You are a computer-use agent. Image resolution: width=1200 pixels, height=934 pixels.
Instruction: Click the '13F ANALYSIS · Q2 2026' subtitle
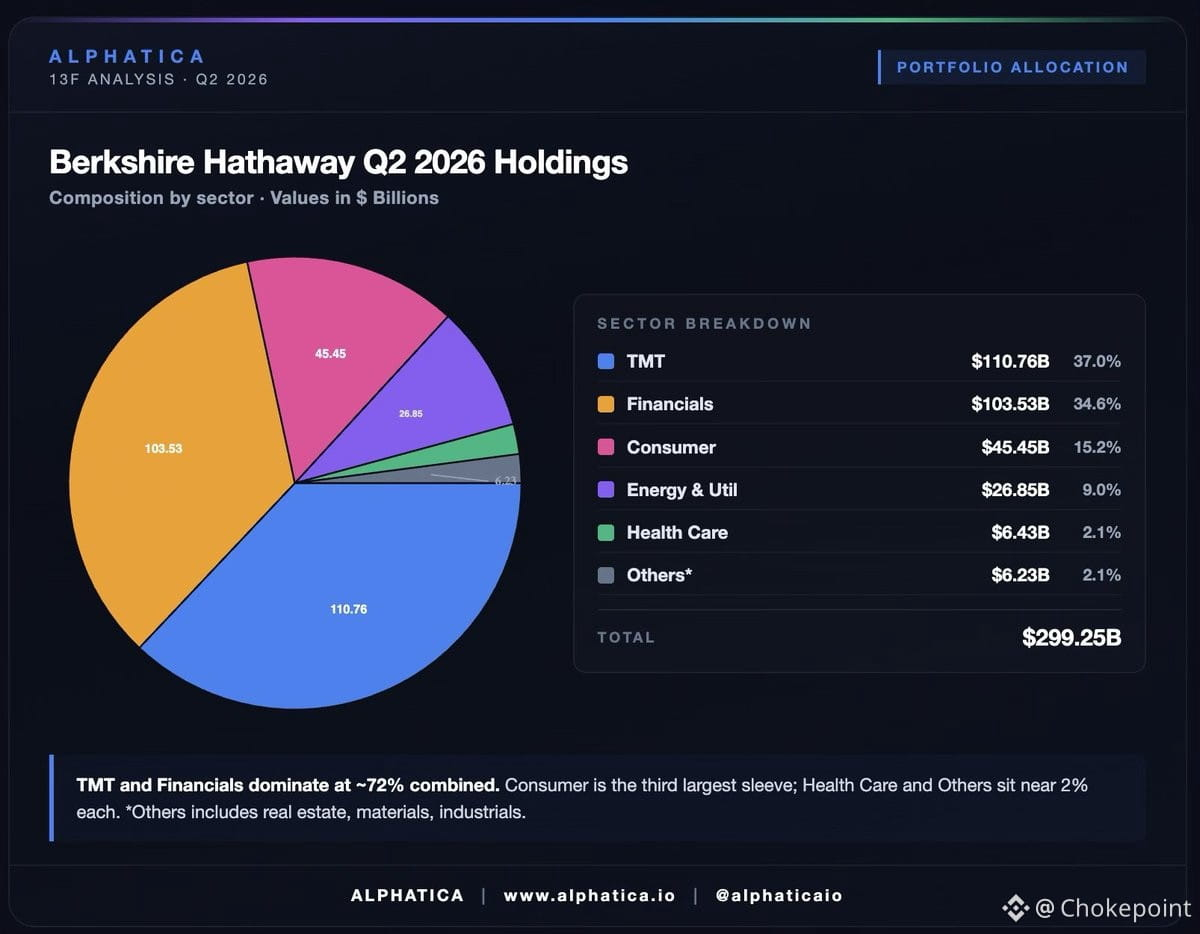point(159,79)
